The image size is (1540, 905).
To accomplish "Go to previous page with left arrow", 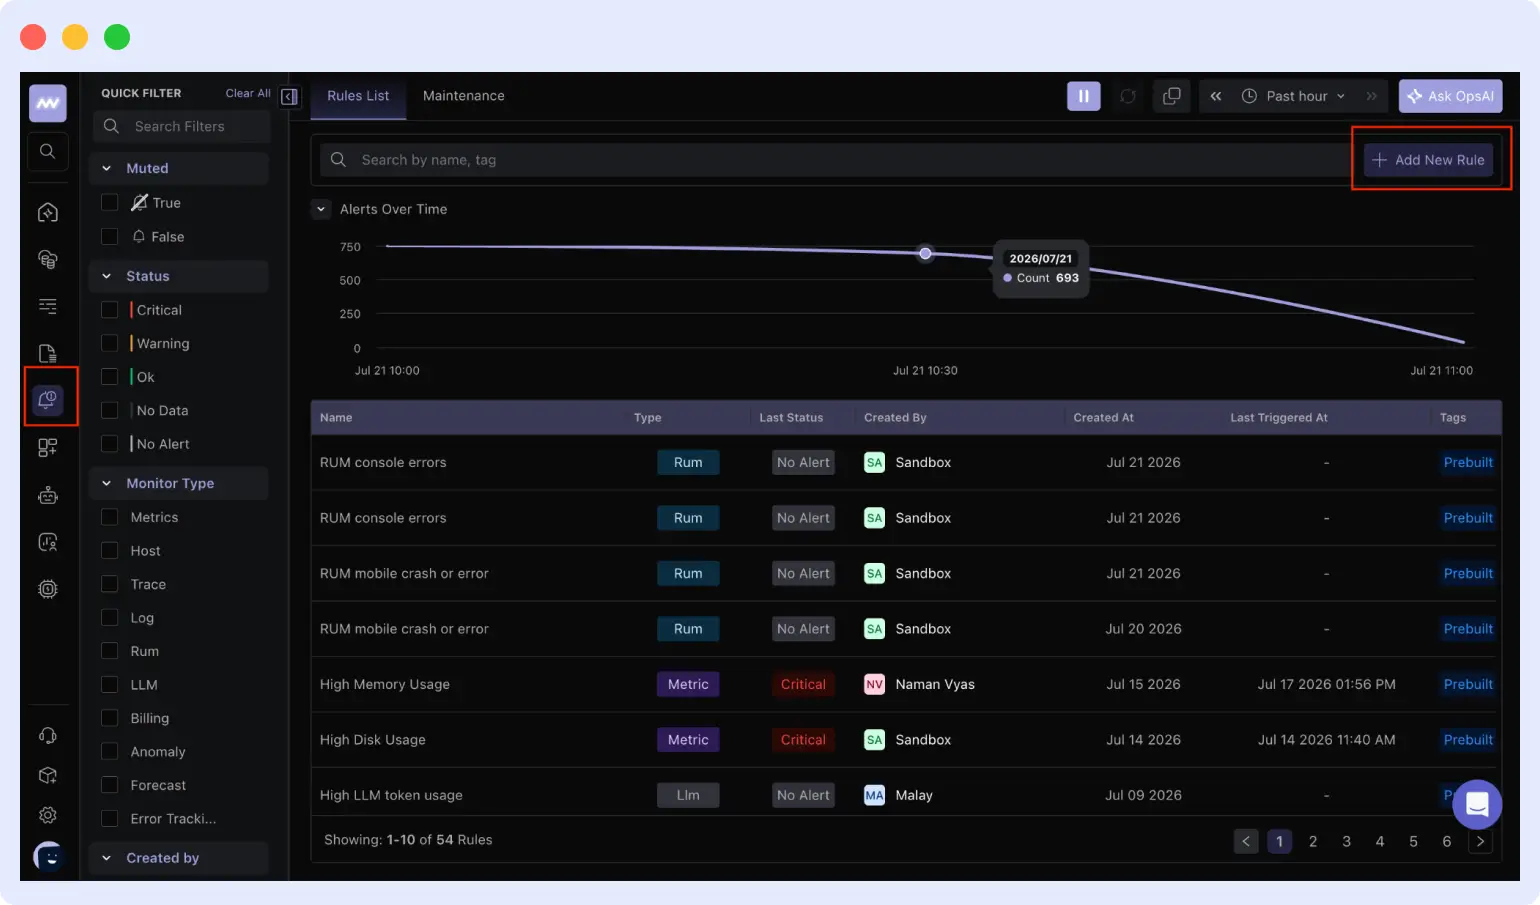I will 1246,841.
